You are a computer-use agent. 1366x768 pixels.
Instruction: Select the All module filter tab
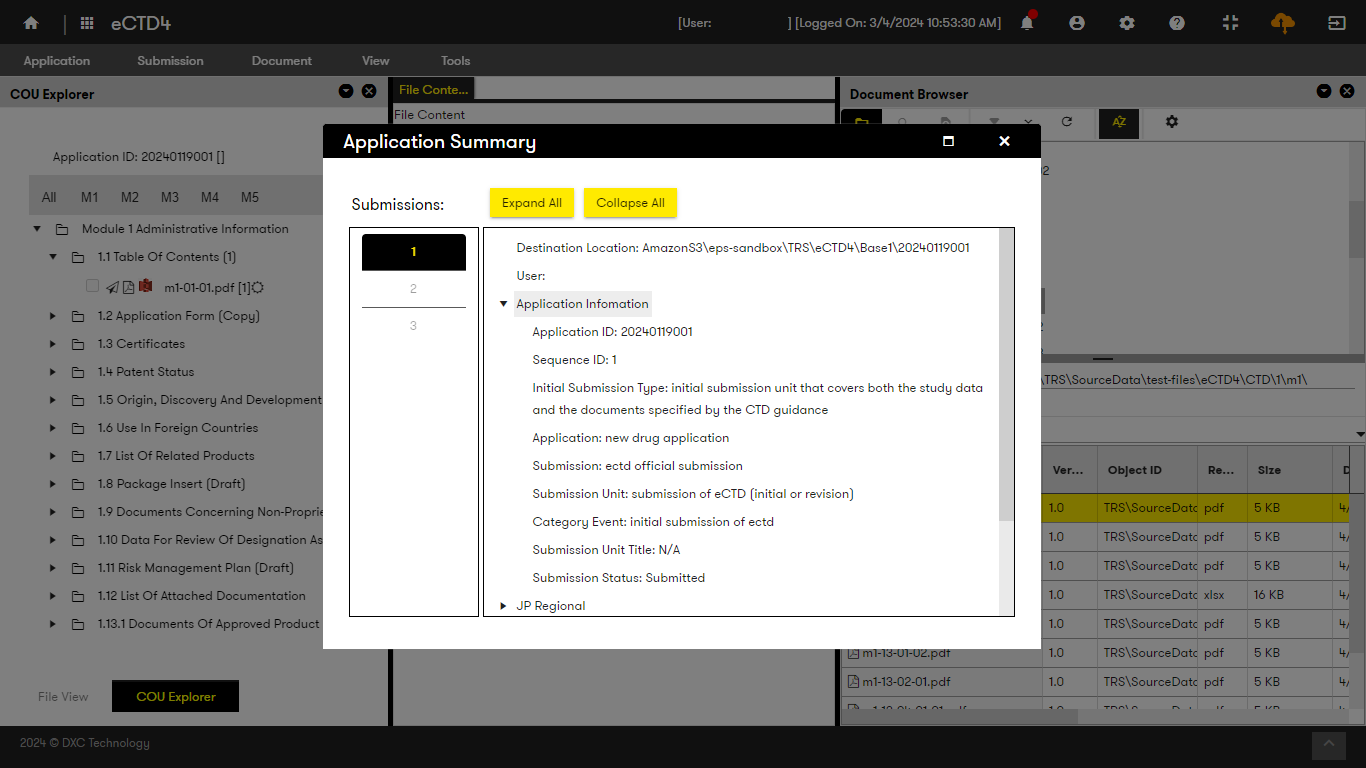(49, 197)
